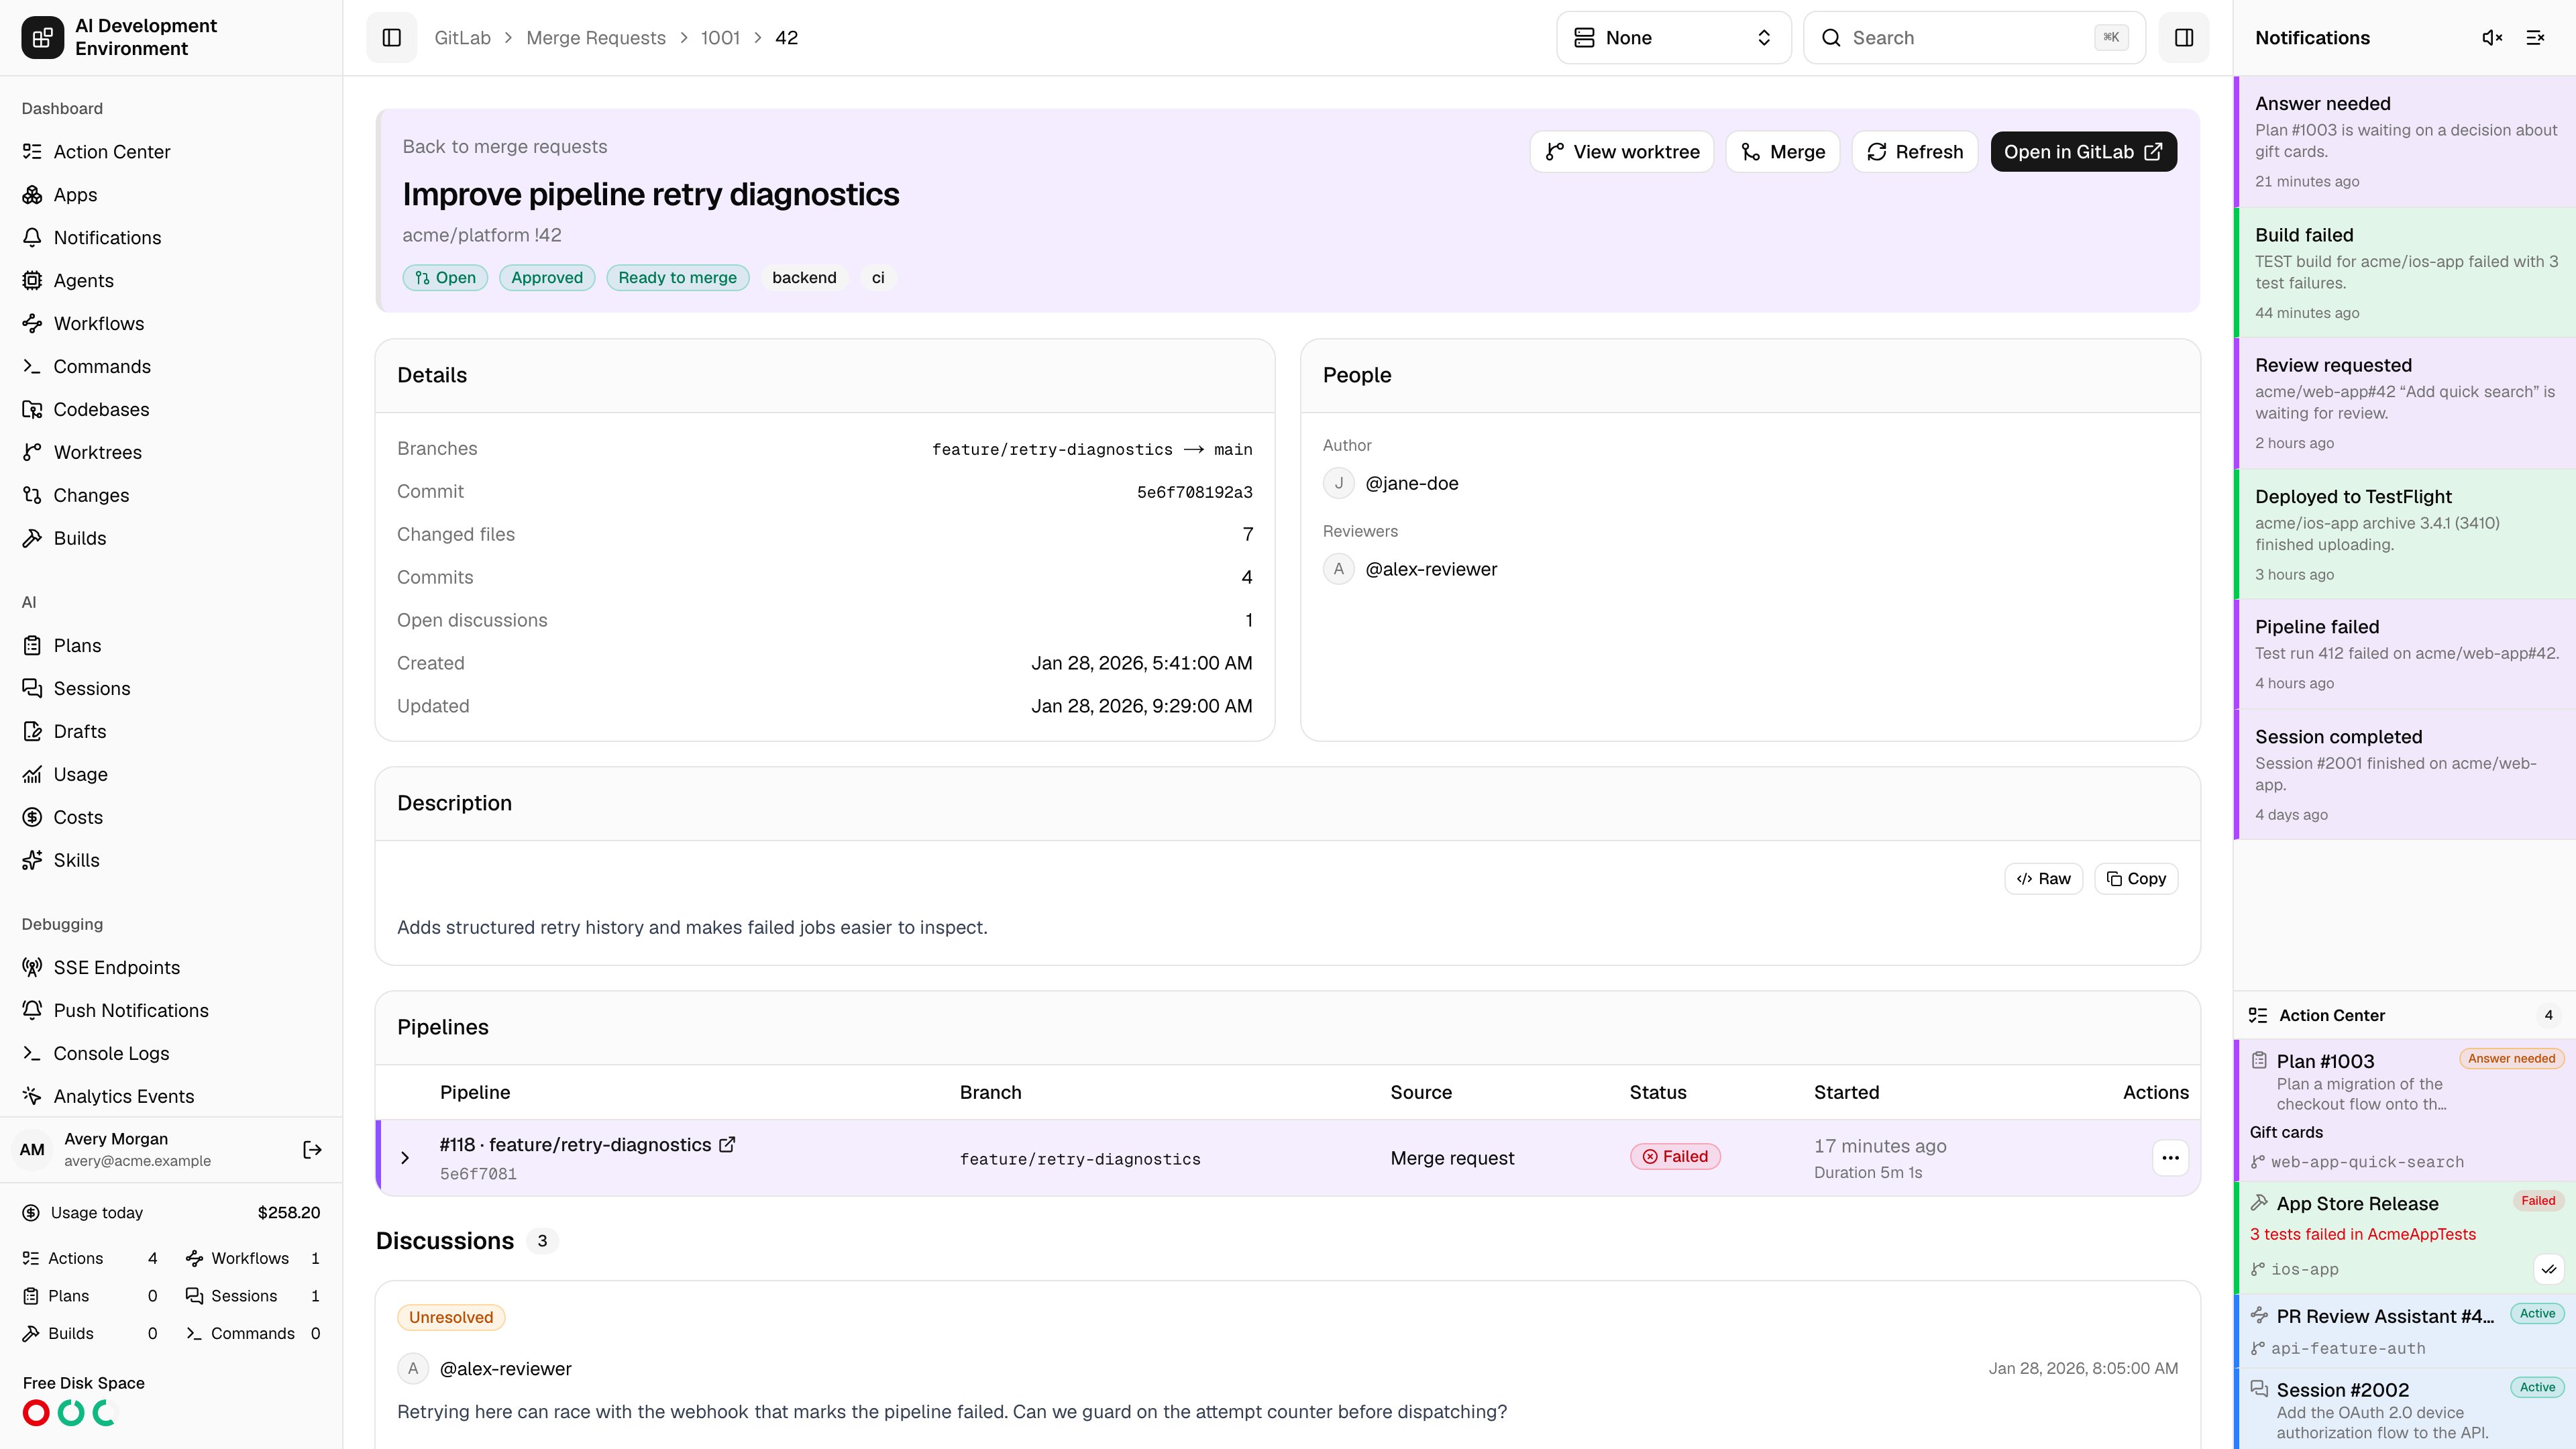Click the Usage chart icon

tap(32, 774)
